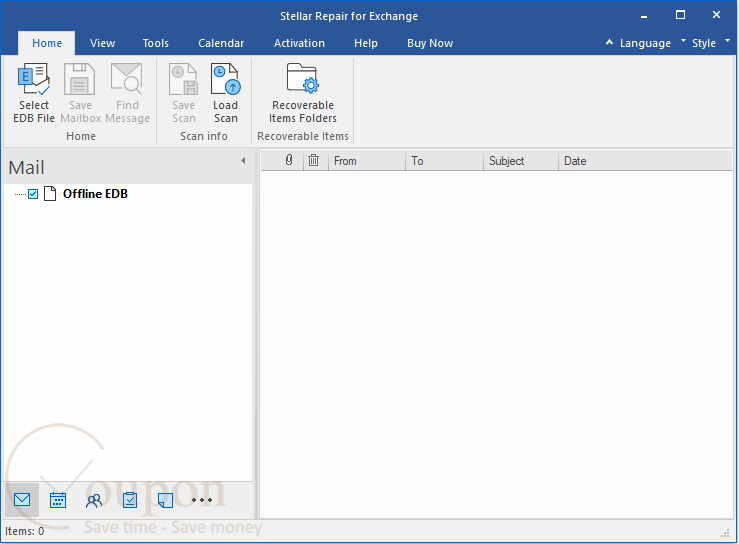Open the Buy Now tab
Screen dimensions: 739x544
coord(430,43)
